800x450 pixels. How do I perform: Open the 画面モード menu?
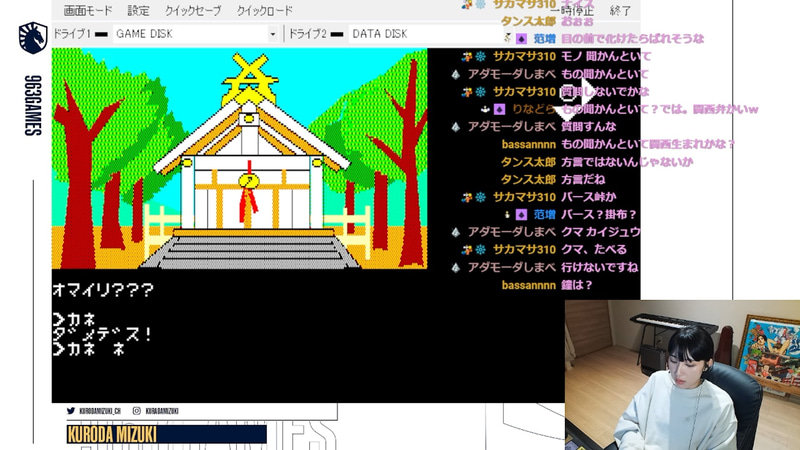(x=88, y=11)
